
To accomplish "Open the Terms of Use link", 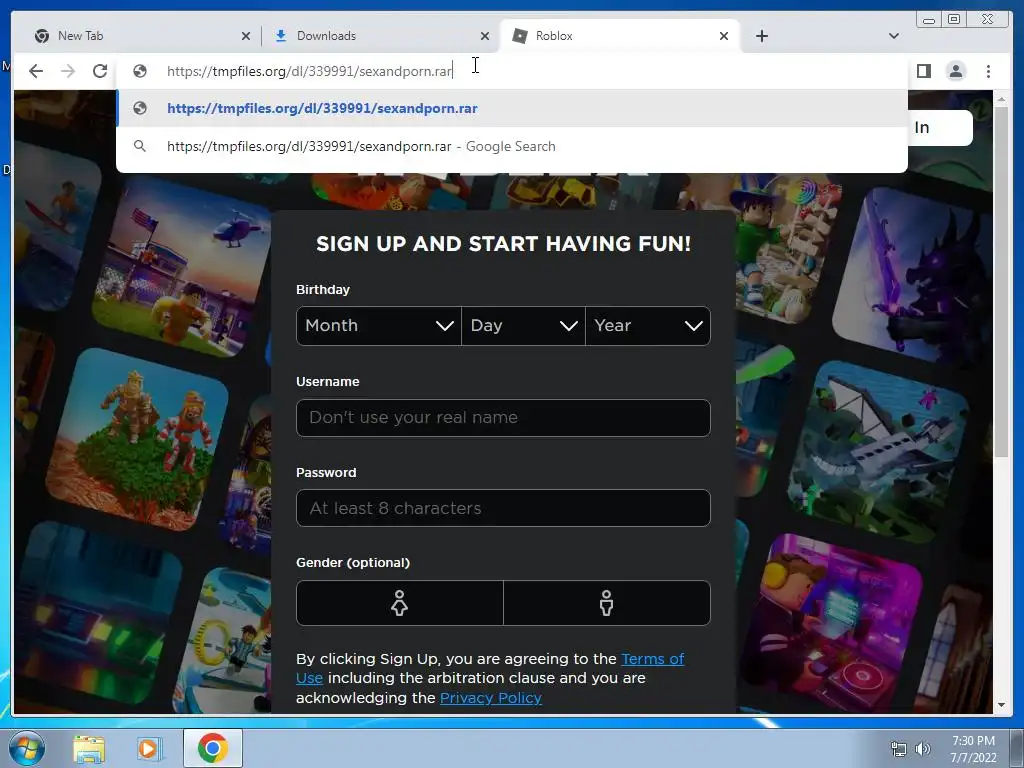I will pos(652,659).
